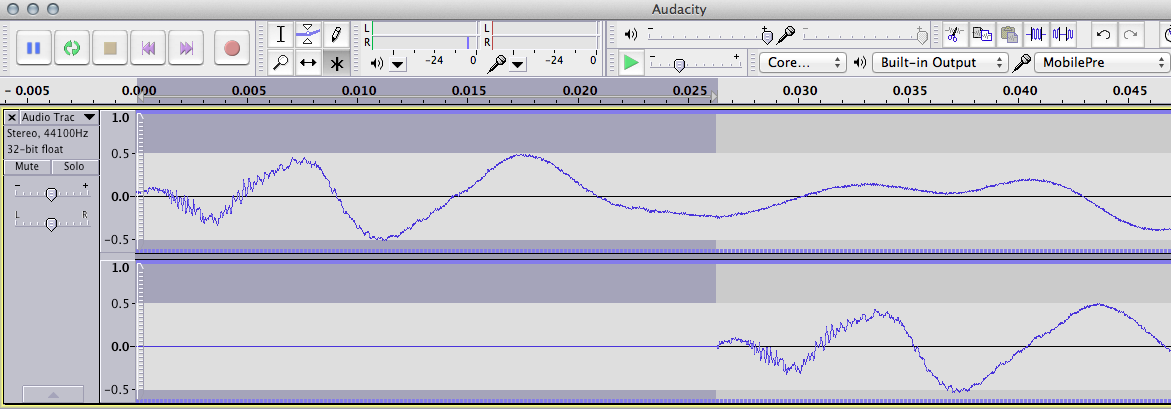Mute the audio track

pyautogui.click(x=27, y=166)
